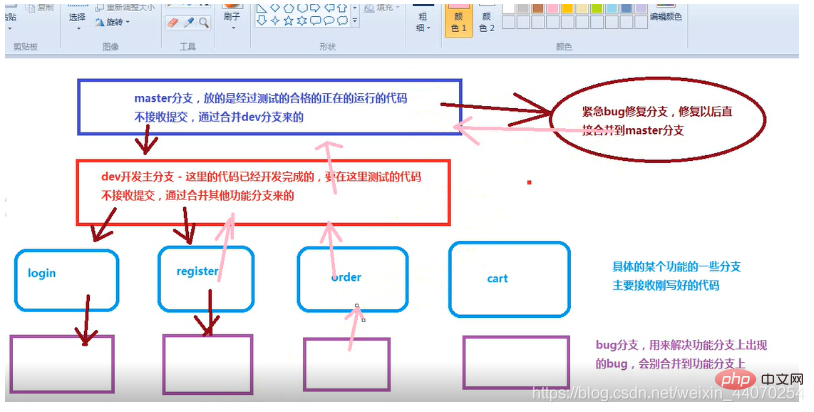Pick the pink color swatch

pos(552,8)
